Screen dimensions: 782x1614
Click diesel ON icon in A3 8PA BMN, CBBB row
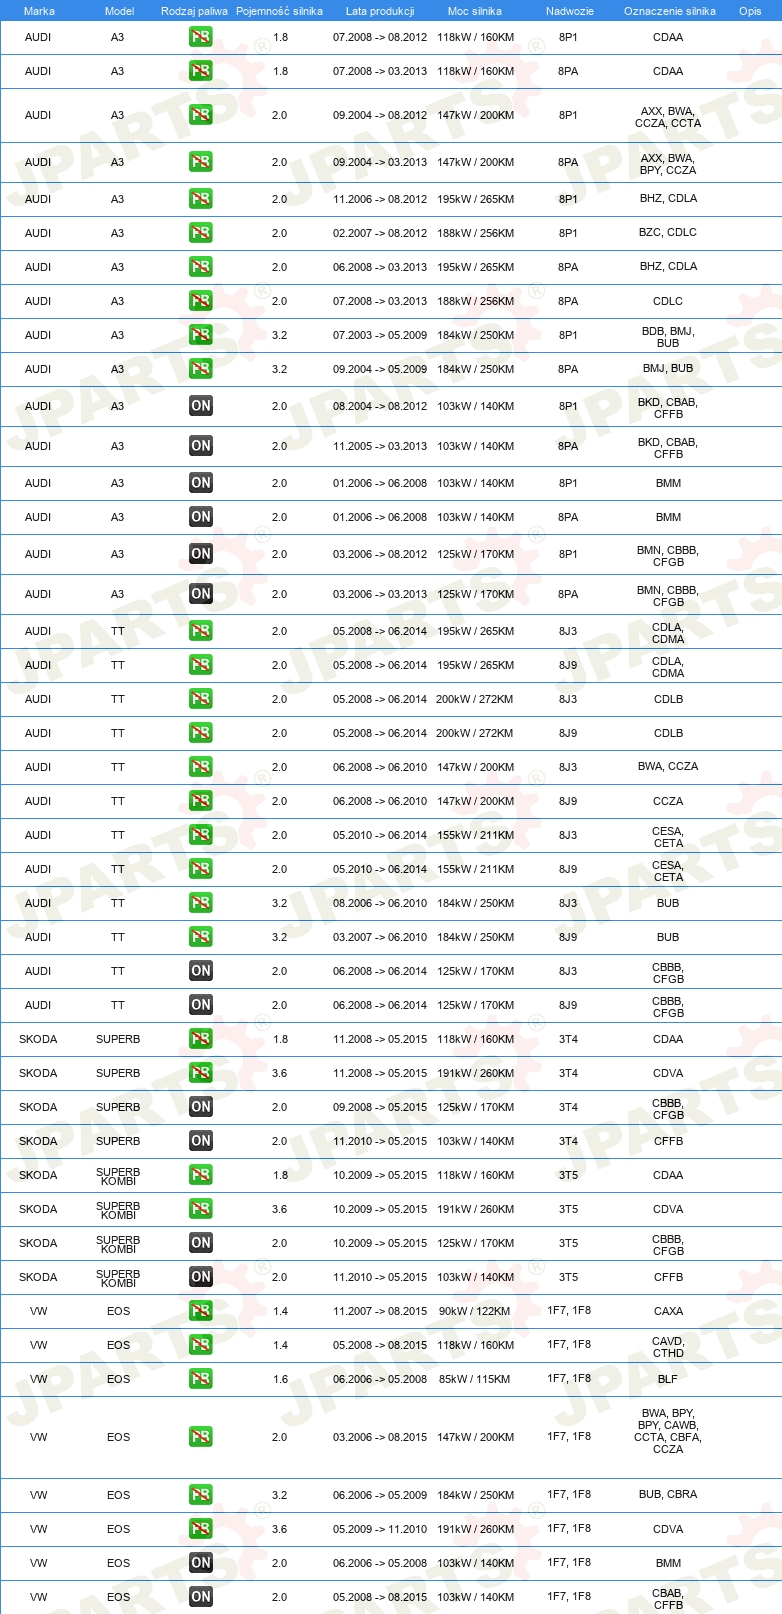tap(201, 594)
